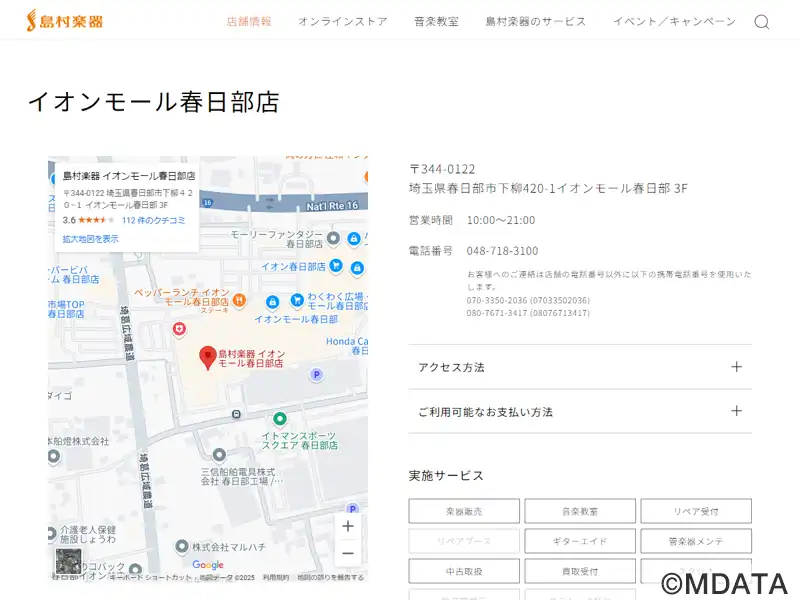Viewport: 800px width, 600px height.
Task: Open 店舗情報 menu item
Action: click(249, 21)
